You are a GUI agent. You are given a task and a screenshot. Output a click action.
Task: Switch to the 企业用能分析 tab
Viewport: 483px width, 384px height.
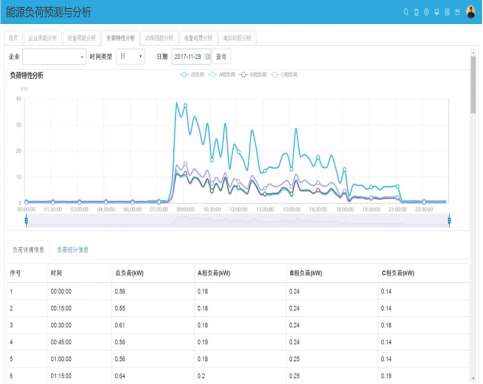pyautogui.click(x=43, y=38)
